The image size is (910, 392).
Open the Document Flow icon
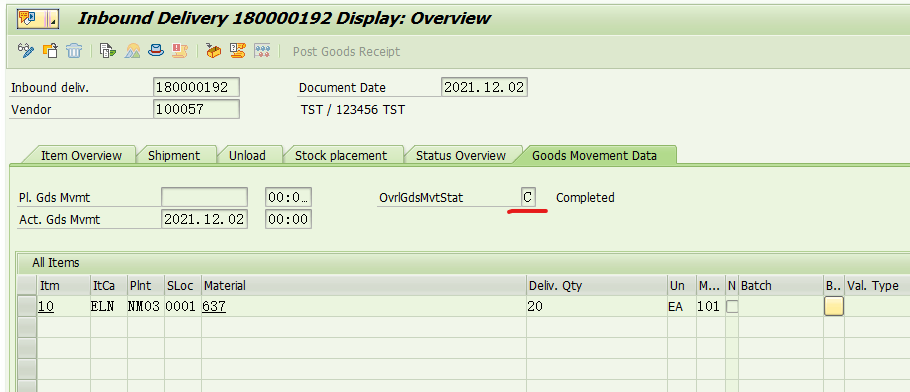(108, 51)
